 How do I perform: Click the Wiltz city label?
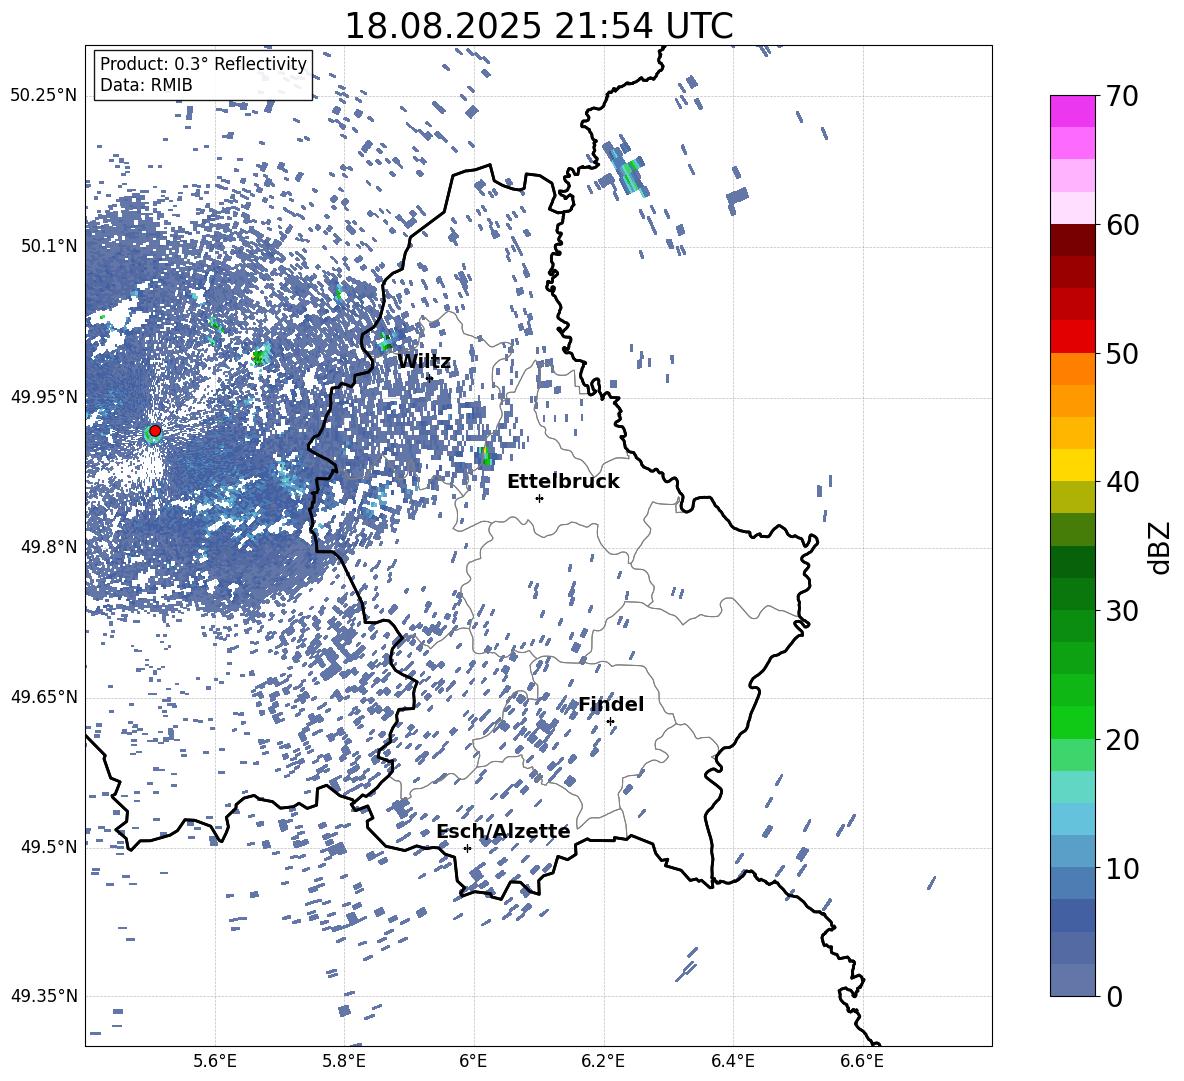[x=424, y=362]
